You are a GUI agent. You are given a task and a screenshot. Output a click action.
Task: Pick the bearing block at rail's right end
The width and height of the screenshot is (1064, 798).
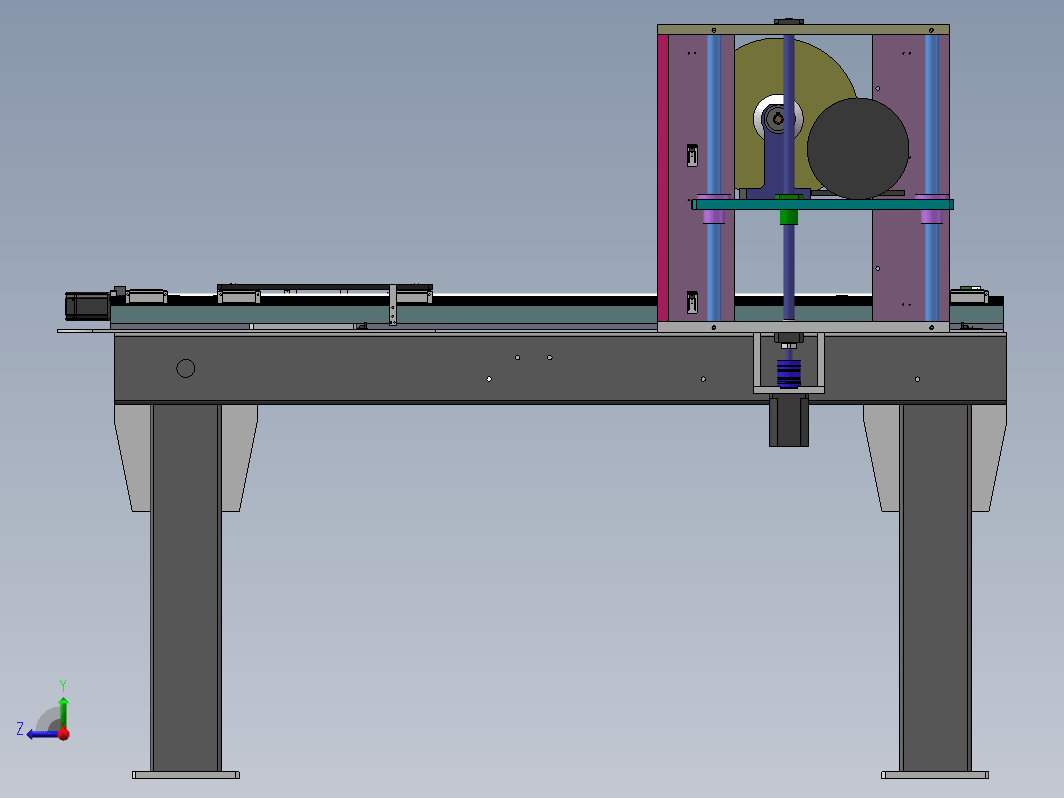tap(969, 297)
